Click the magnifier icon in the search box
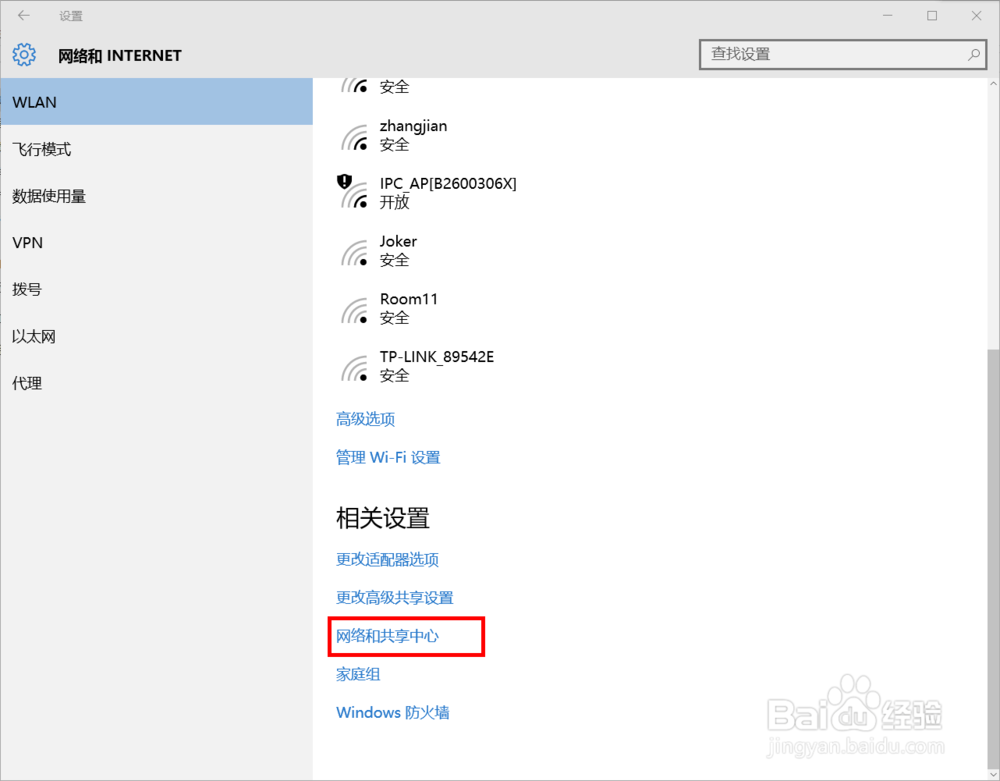Viewport: 1000px width, 781px height. (974, 55)
